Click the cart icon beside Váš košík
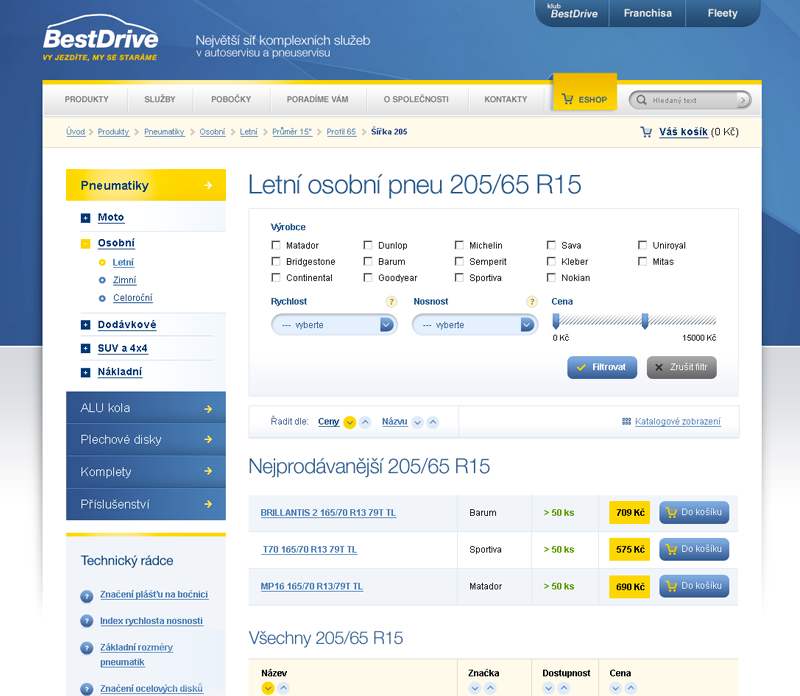The image size is (800, 696). point(646,132)
